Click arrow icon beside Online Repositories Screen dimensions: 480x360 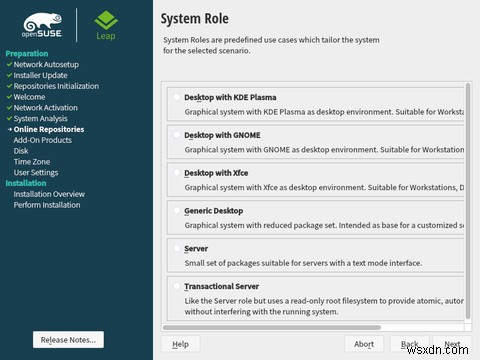pyautogui.click(x=10, y=129)
